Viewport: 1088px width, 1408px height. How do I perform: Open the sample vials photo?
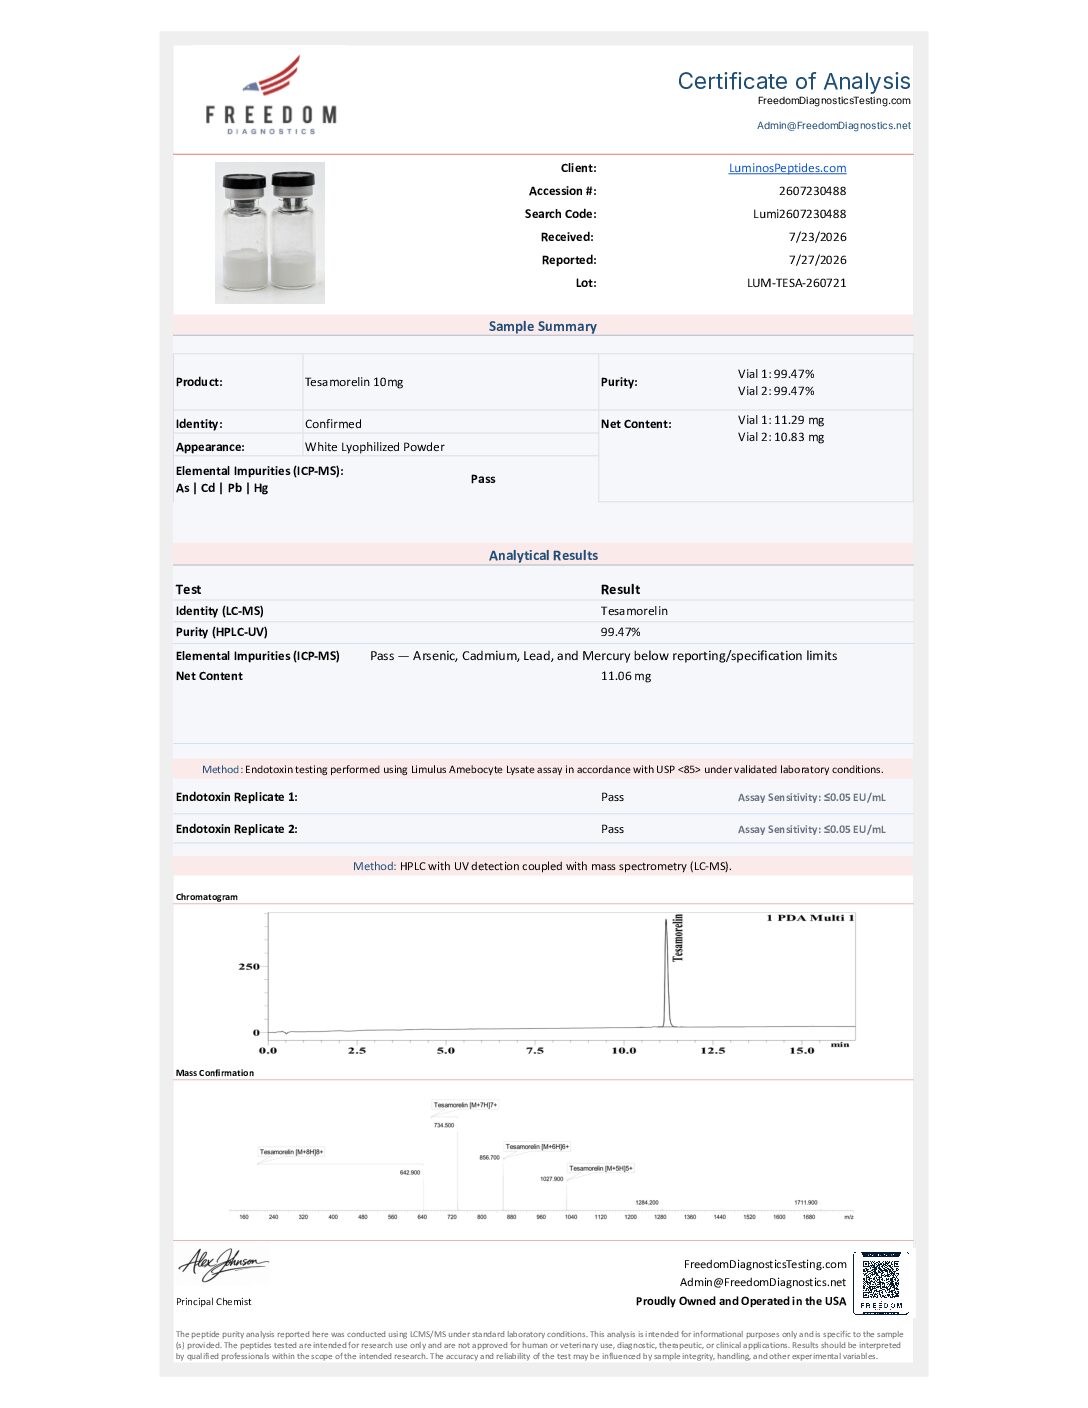pos(270,233)
